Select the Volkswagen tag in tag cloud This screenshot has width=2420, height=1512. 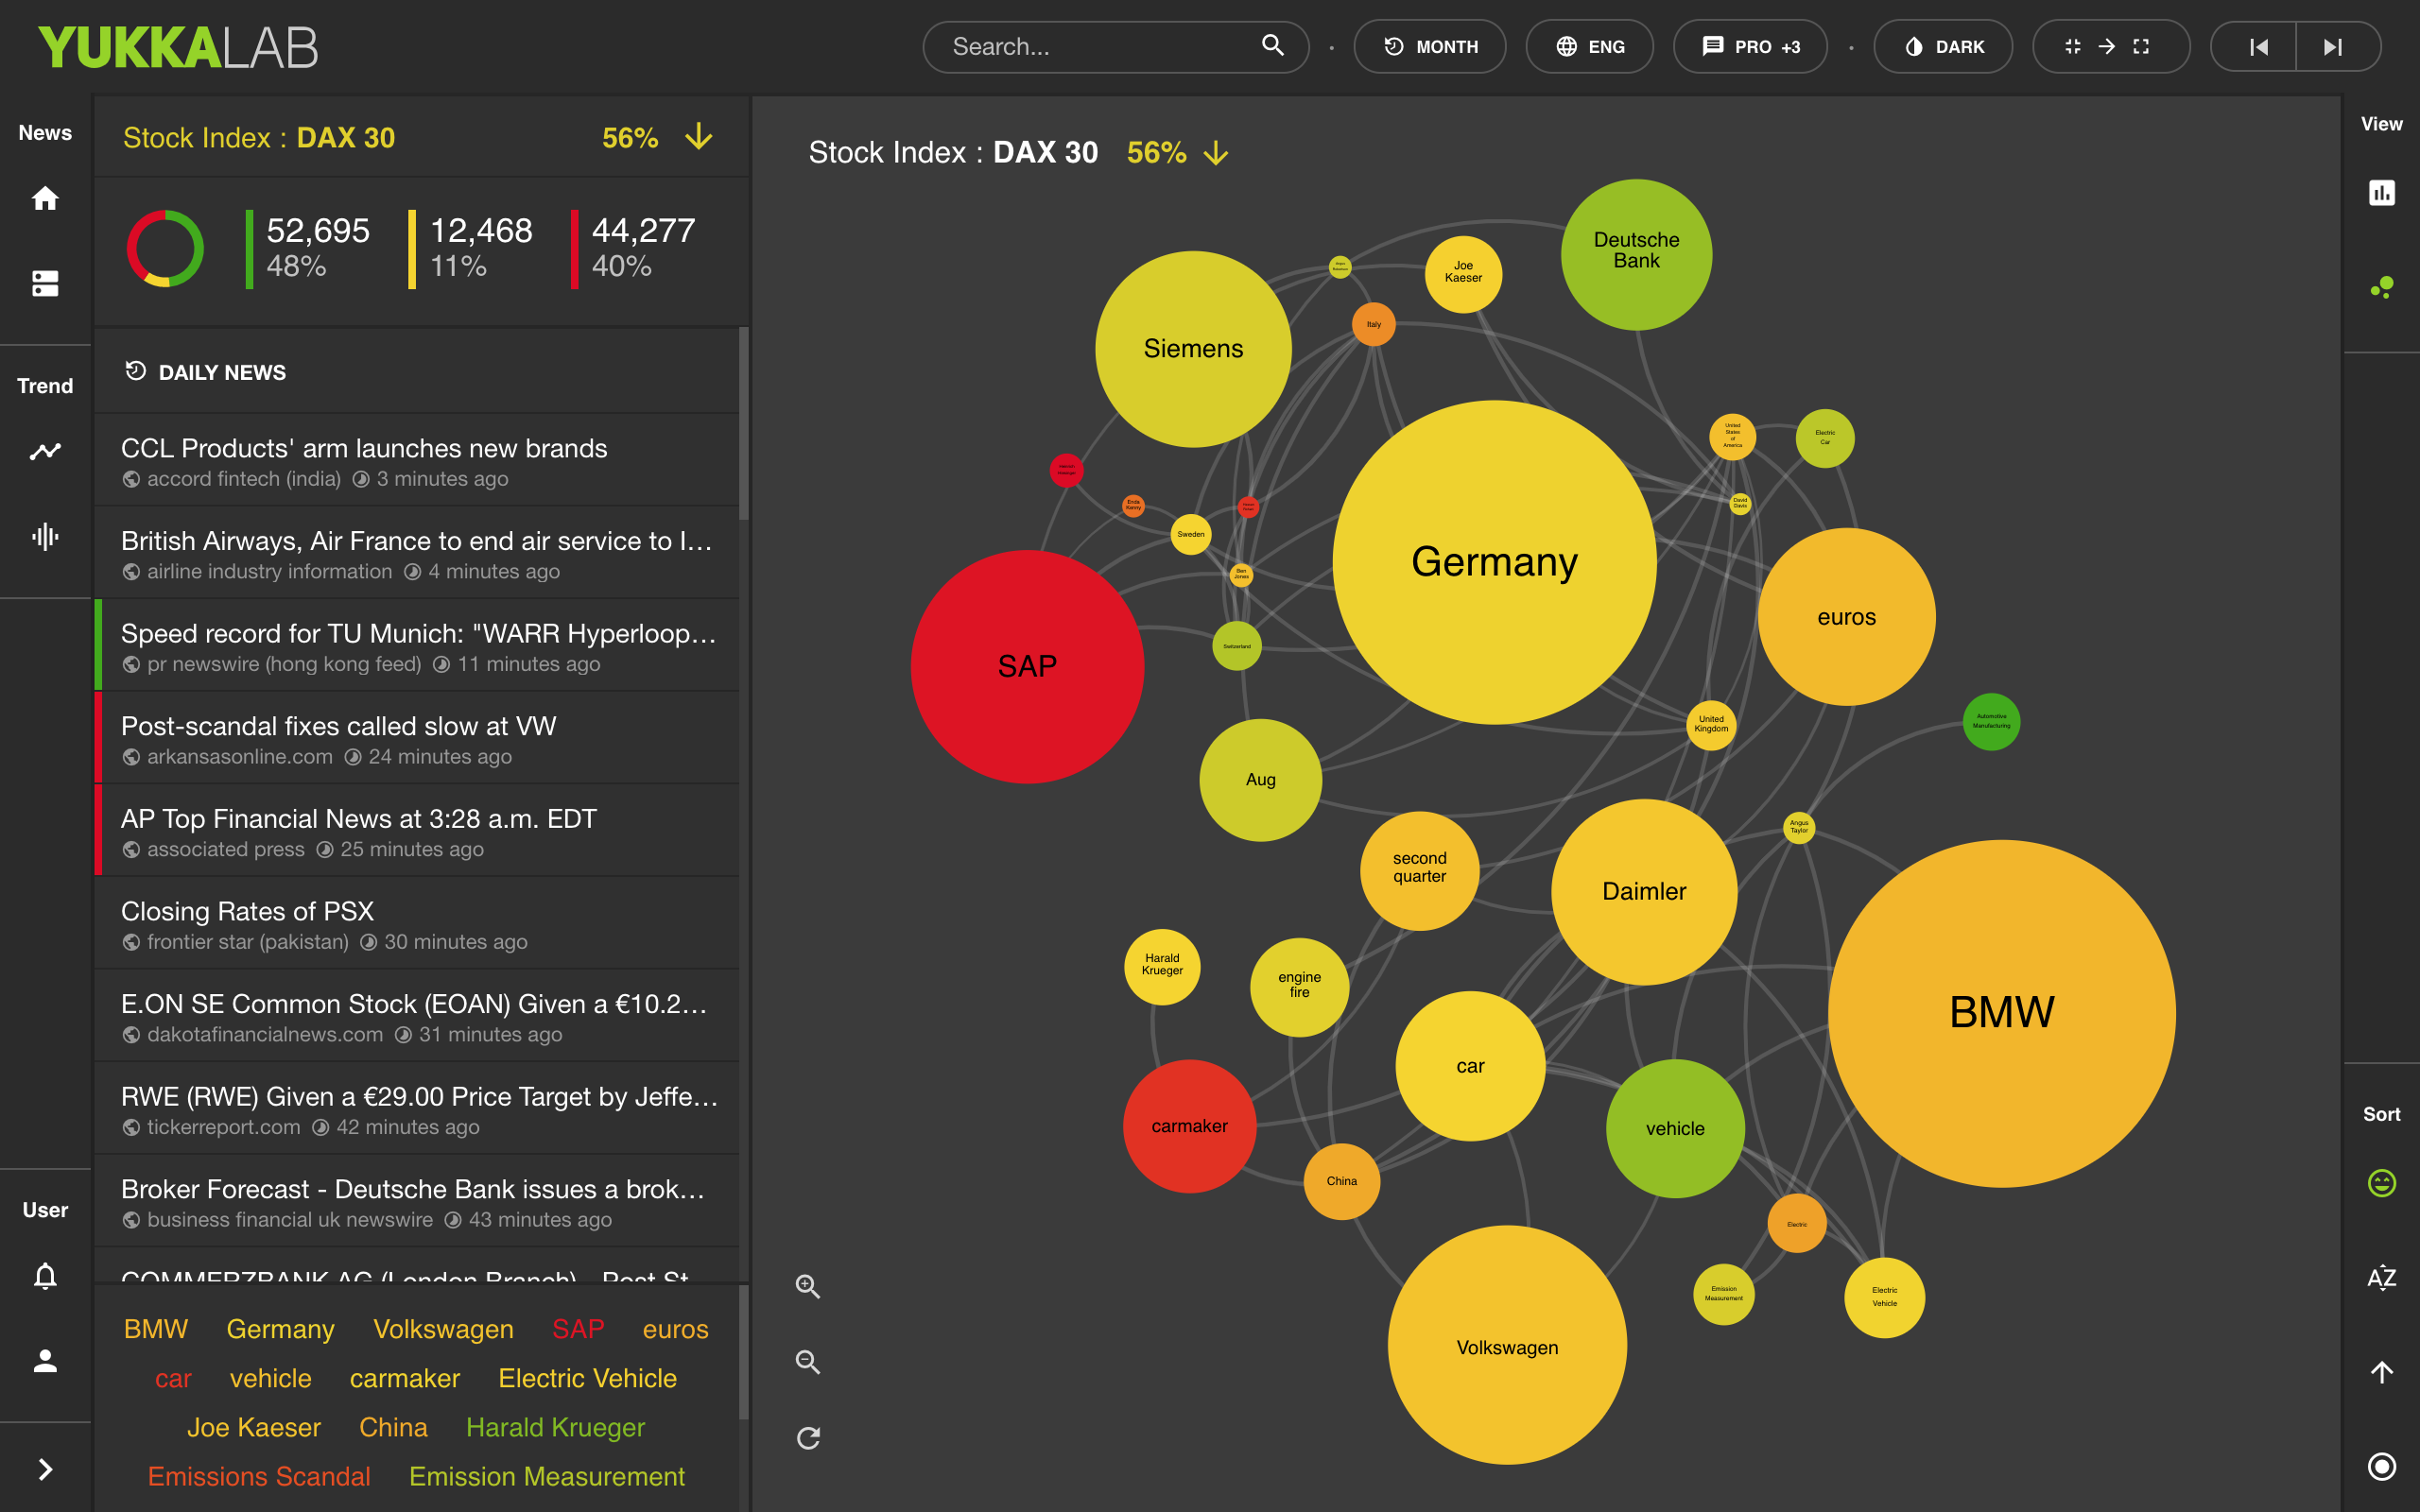tap(443, 1329)
